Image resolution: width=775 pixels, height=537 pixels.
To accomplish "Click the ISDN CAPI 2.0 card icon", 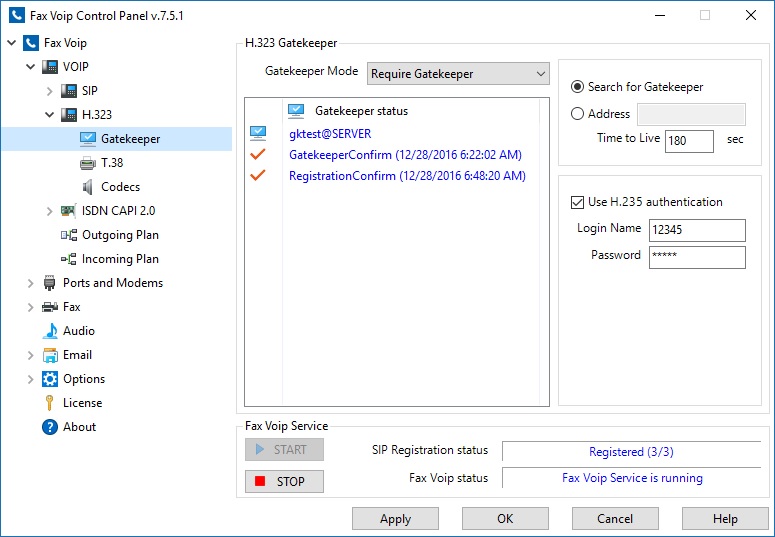I will pyautogui.click(x=68, y=211).
